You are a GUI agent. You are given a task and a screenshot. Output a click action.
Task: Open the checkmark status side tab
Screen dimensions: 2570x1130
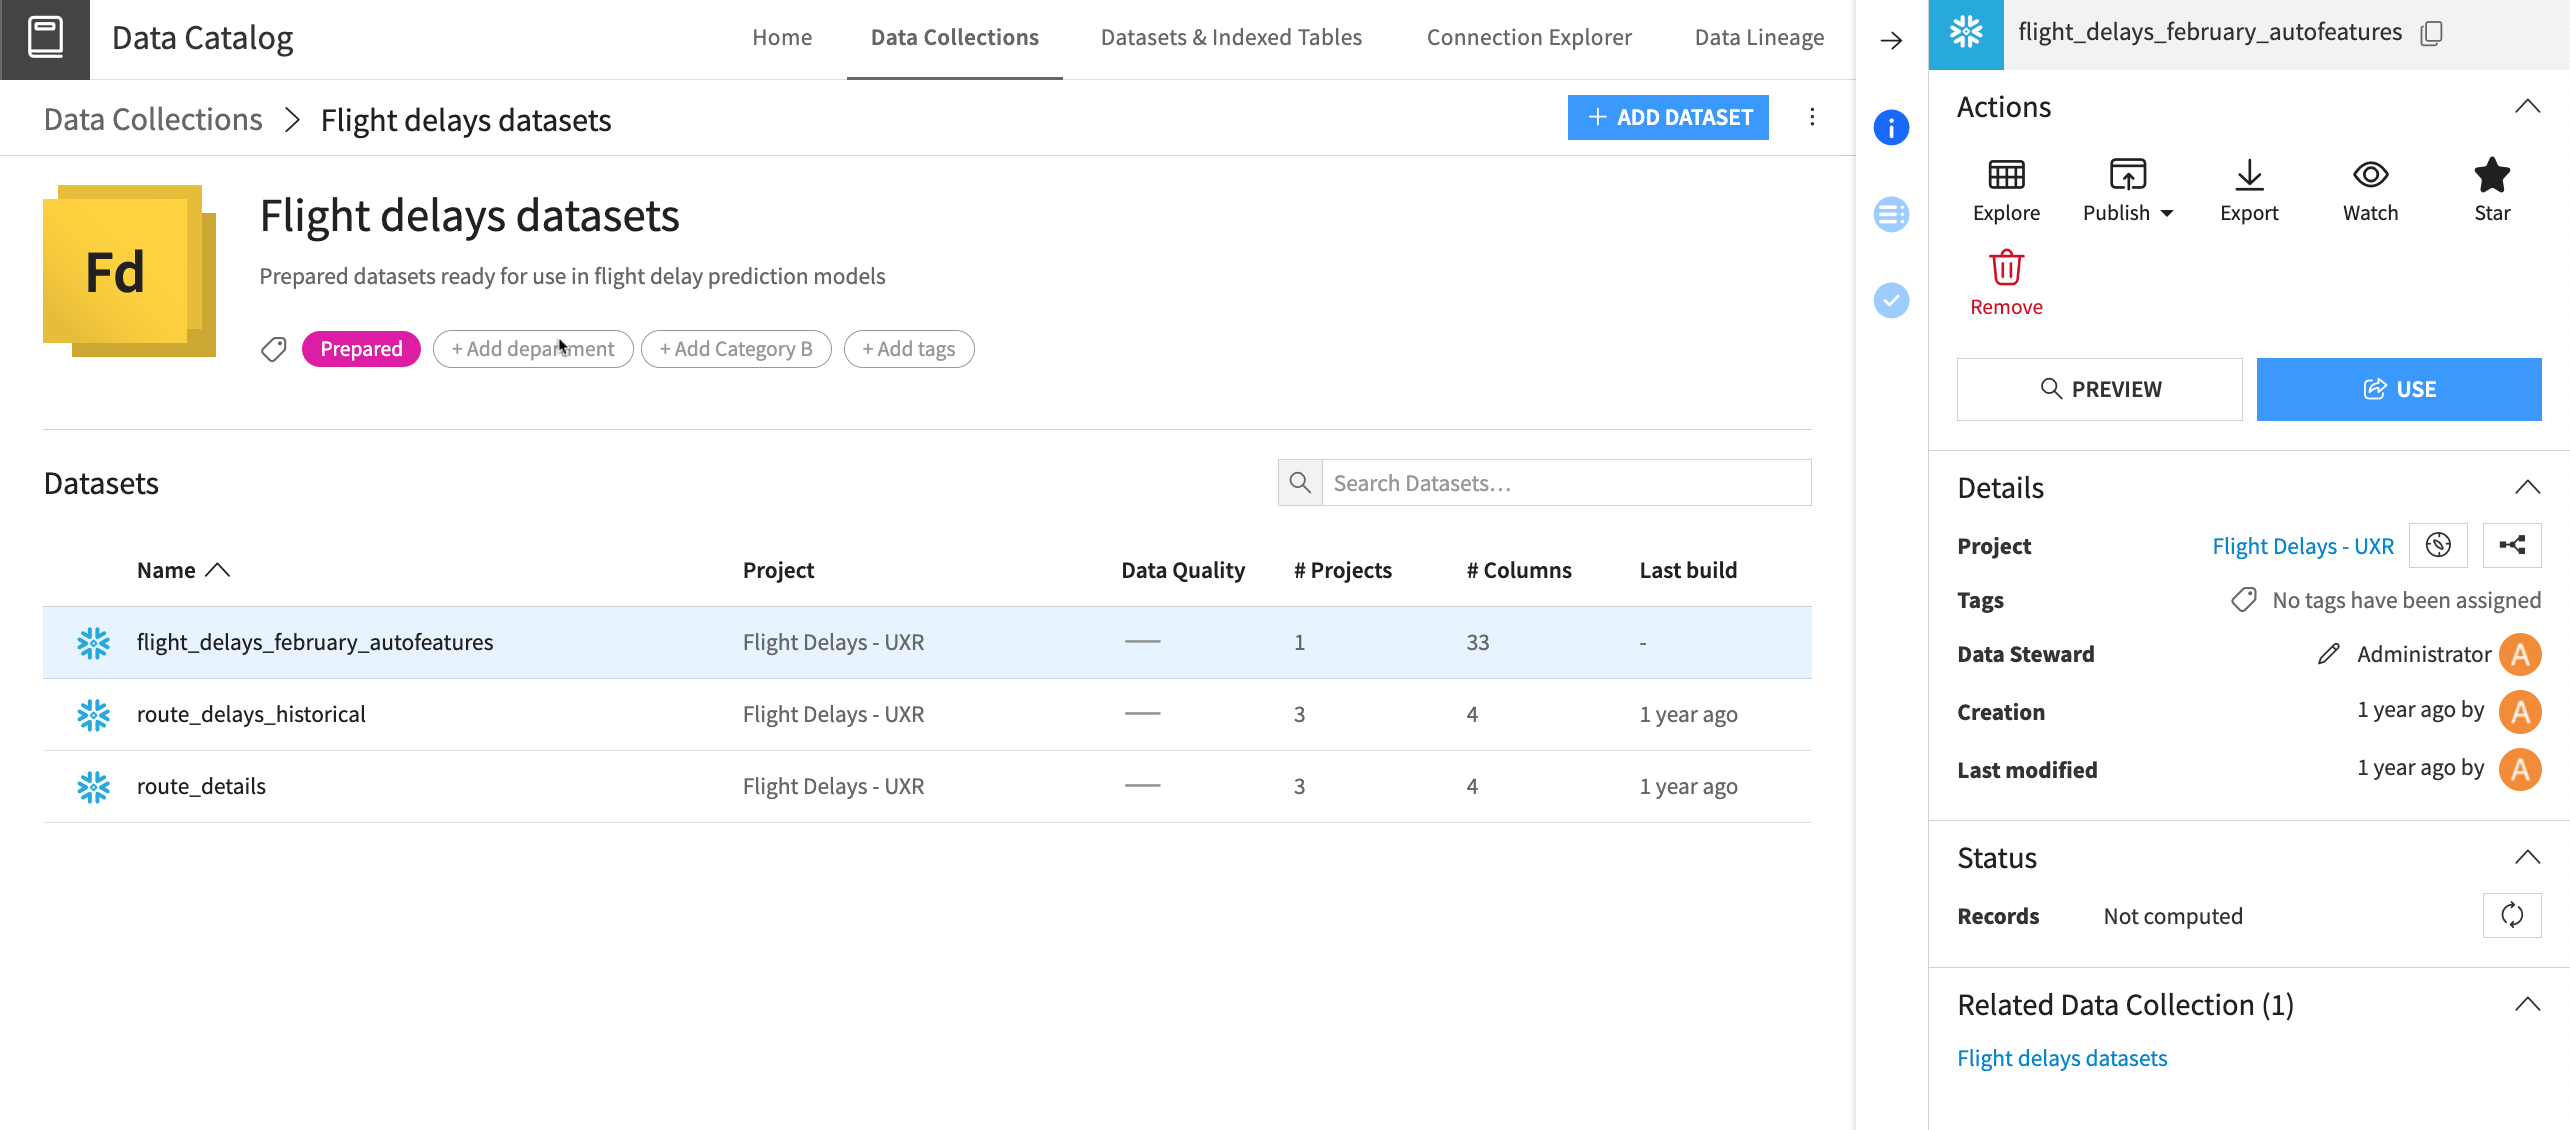[1891, 300]
